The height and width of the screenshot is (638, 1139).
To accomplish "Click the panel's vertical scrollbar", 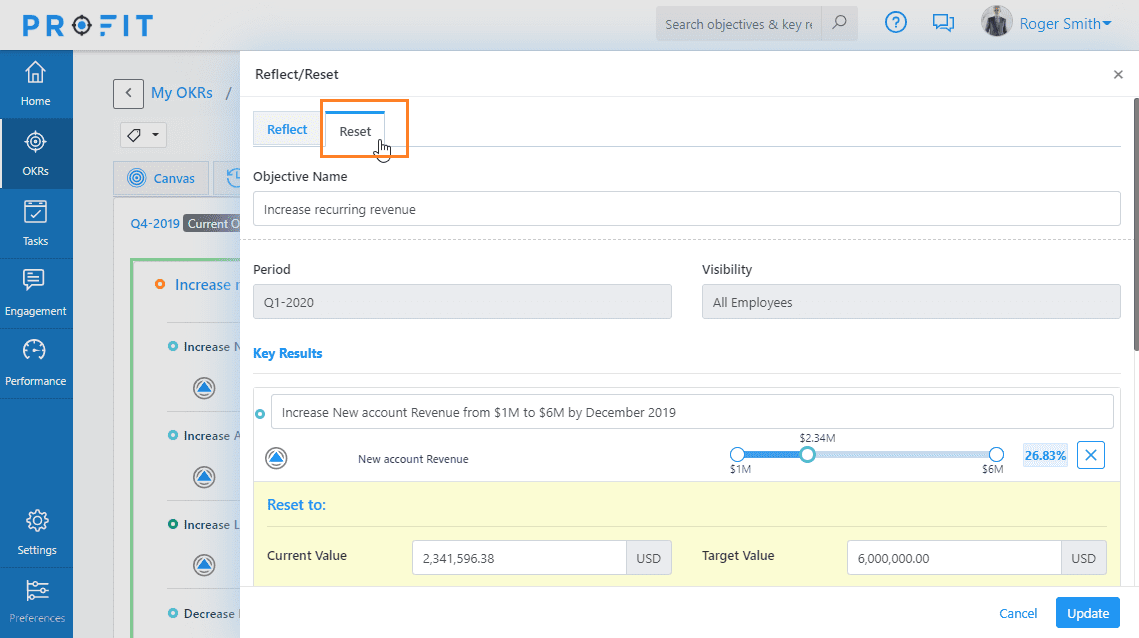I will coord(1135,223).
